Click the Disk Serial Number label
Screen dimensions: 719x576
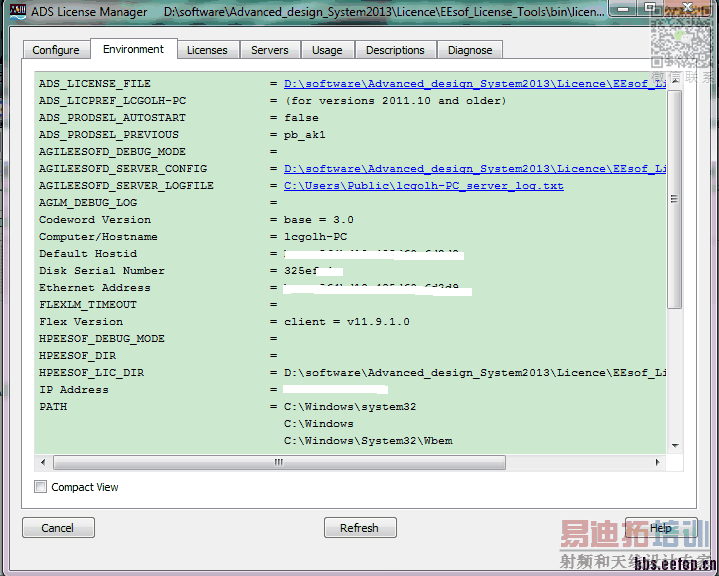(102, 271)
